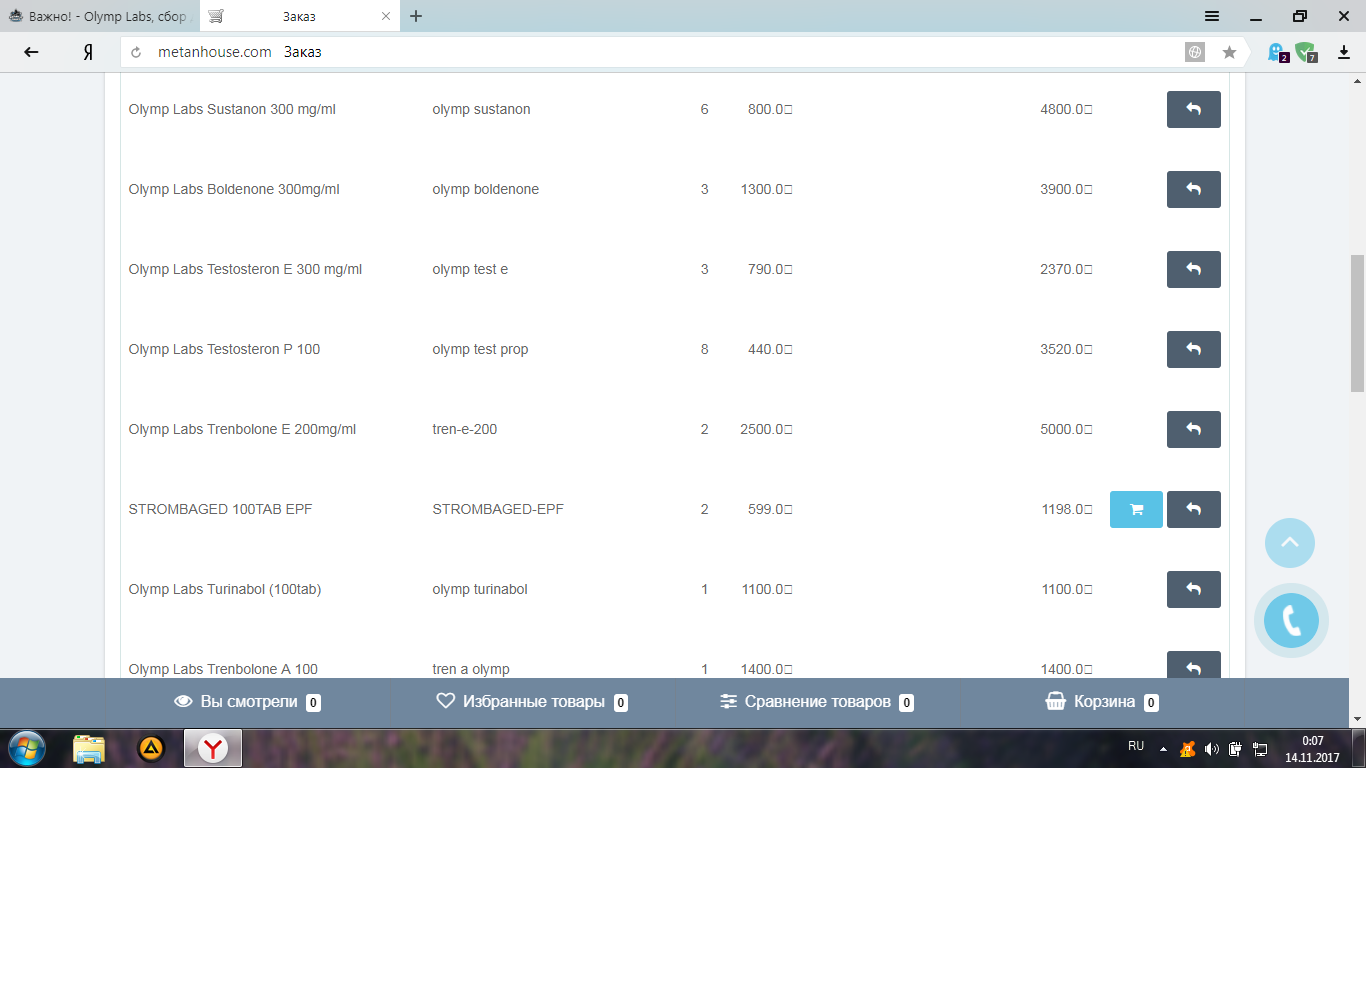Viewport: 1366px width, 1000px height.
Task: Click the translate page icon in address bar
Action: pos(1195,52)
